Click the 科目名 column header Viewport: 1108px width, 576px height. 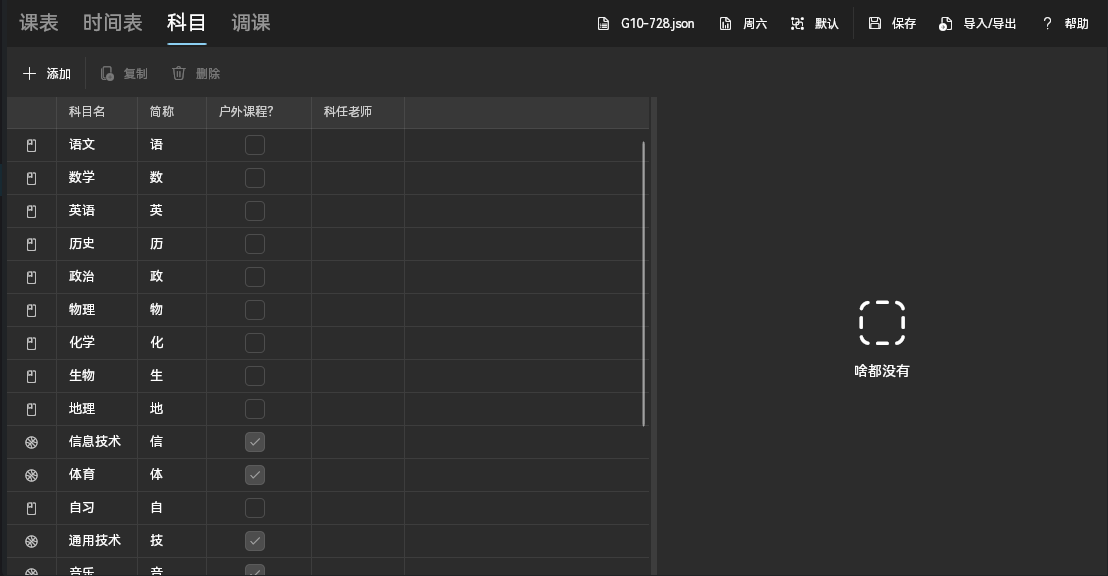click(x=87, y=112)
